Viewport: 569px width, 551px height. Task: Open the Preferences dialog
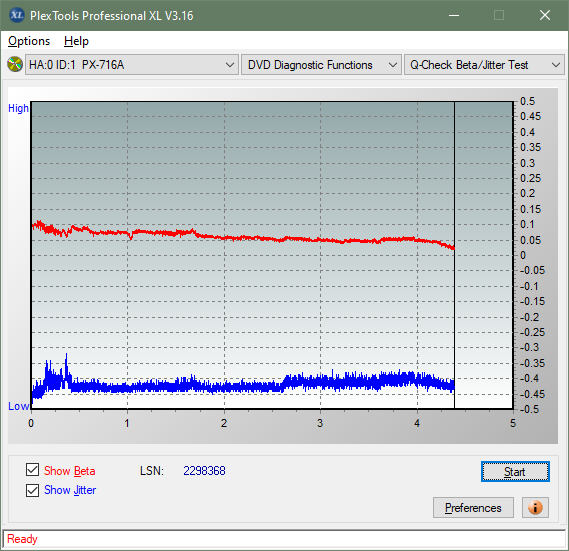tap(473, 507)
